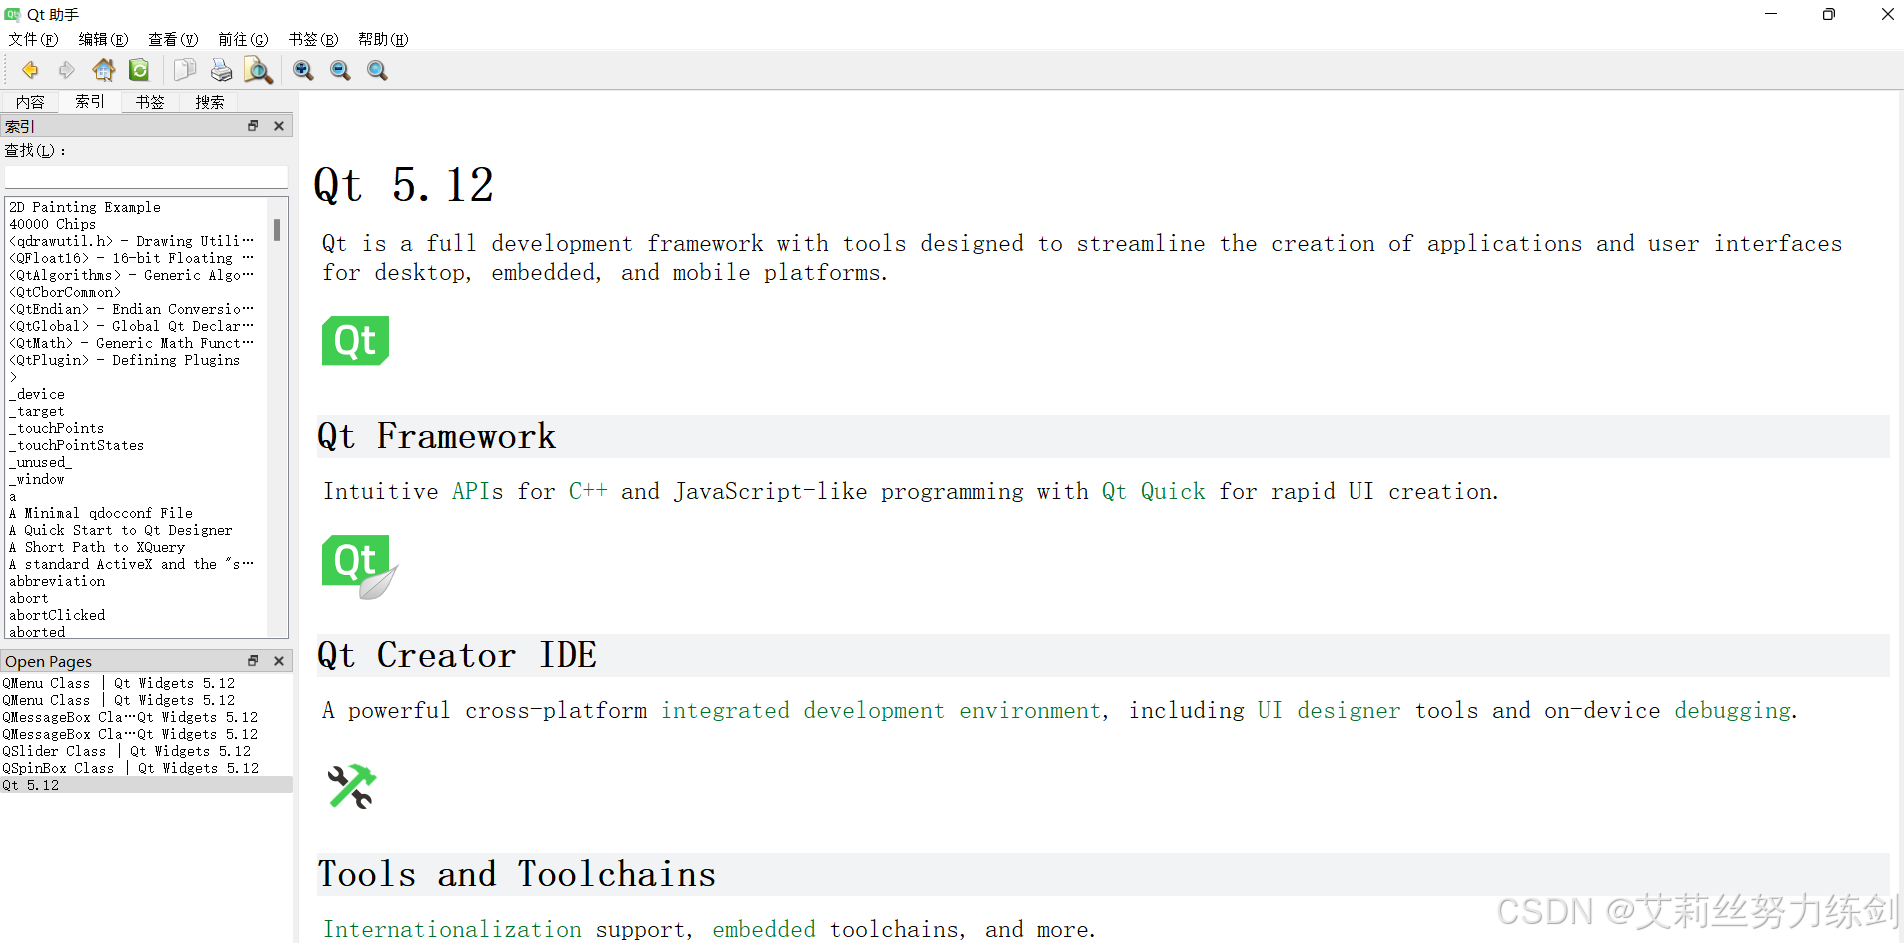Float the 索引 index panel
Viewport: 1904px width, 943px height.
coord(253,126)
